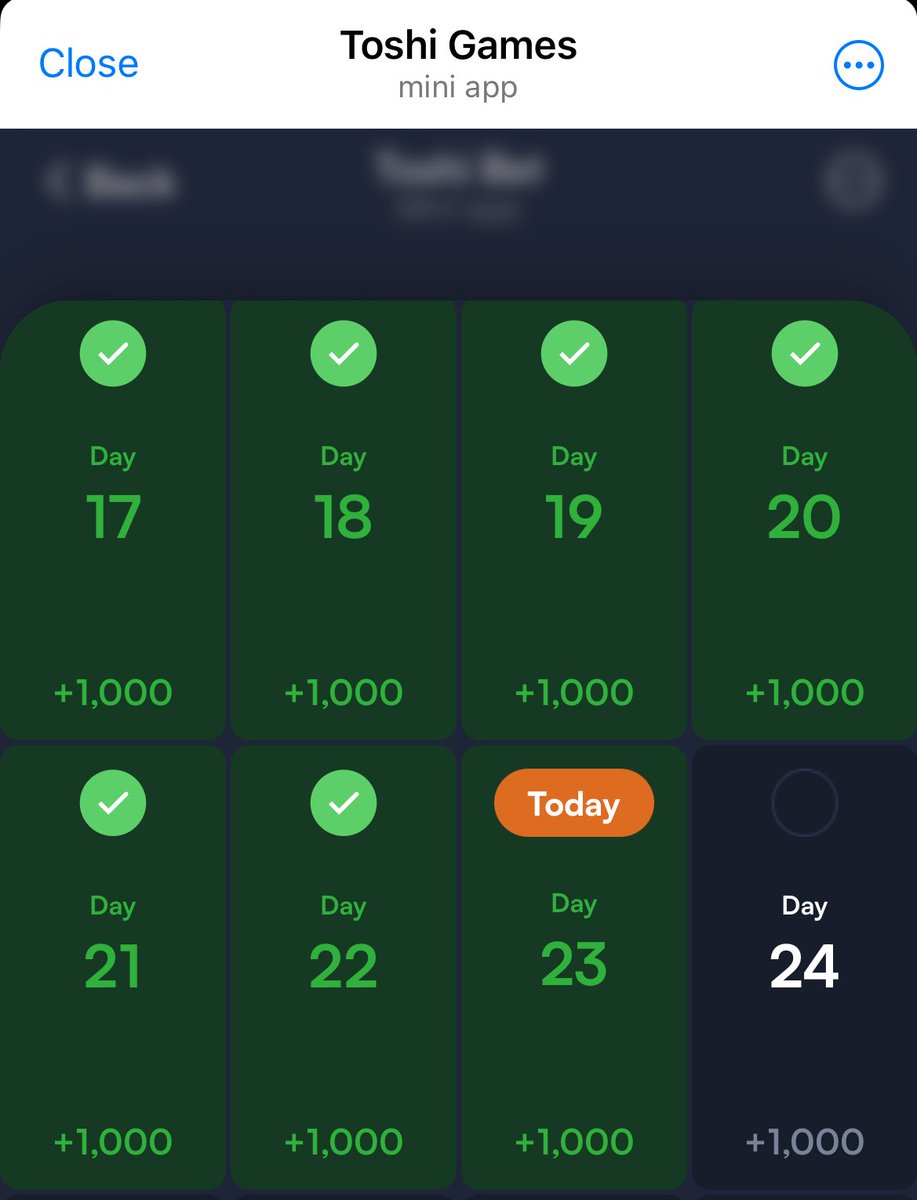Viewport: 917px width, 1200px height.
Task: Open the Day 23 reward card
Action: (574, 966)
